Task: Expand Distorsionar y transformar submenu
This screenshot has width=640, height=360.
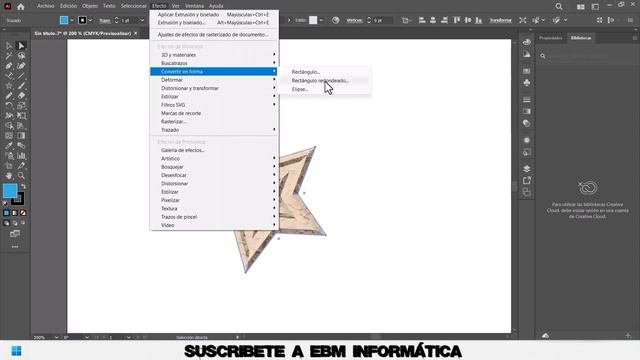Action: pyautogui.click(x=215, y=88)
